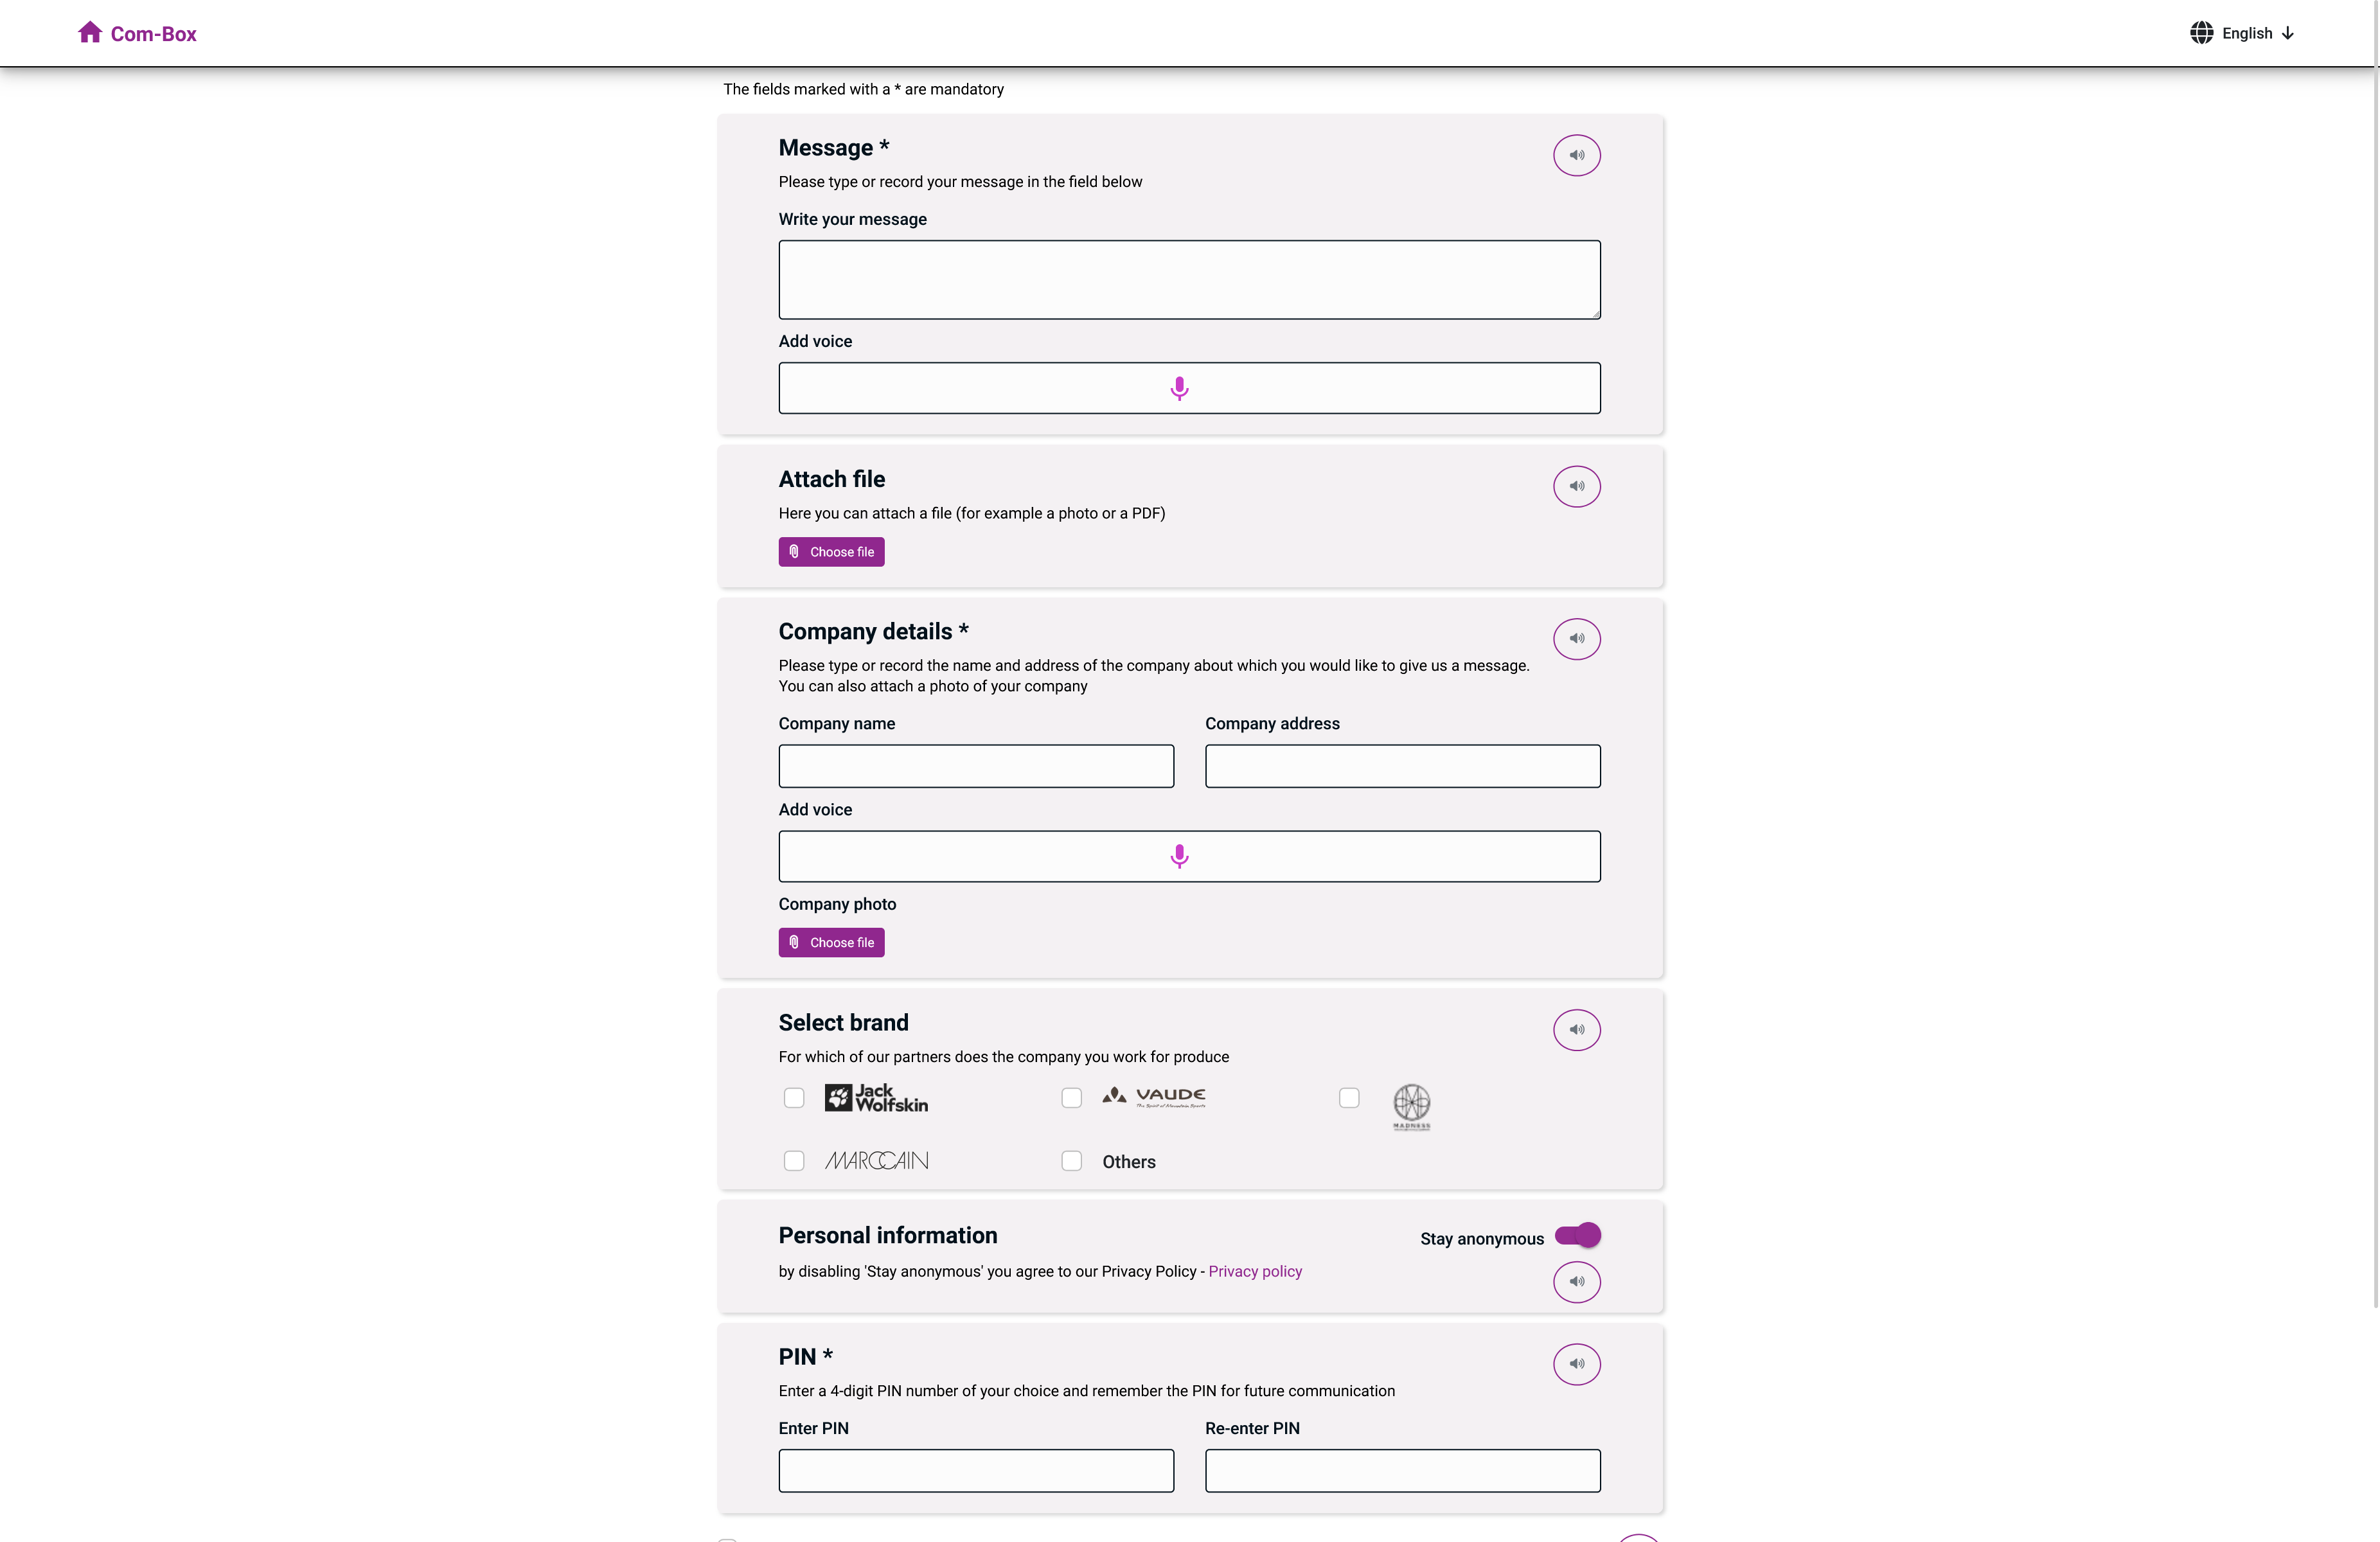This screenshot has width=2380, height=1542.
Task: Click the microphone icon under Write your message
Action: pyautogui.click(x=1179, y=388)
